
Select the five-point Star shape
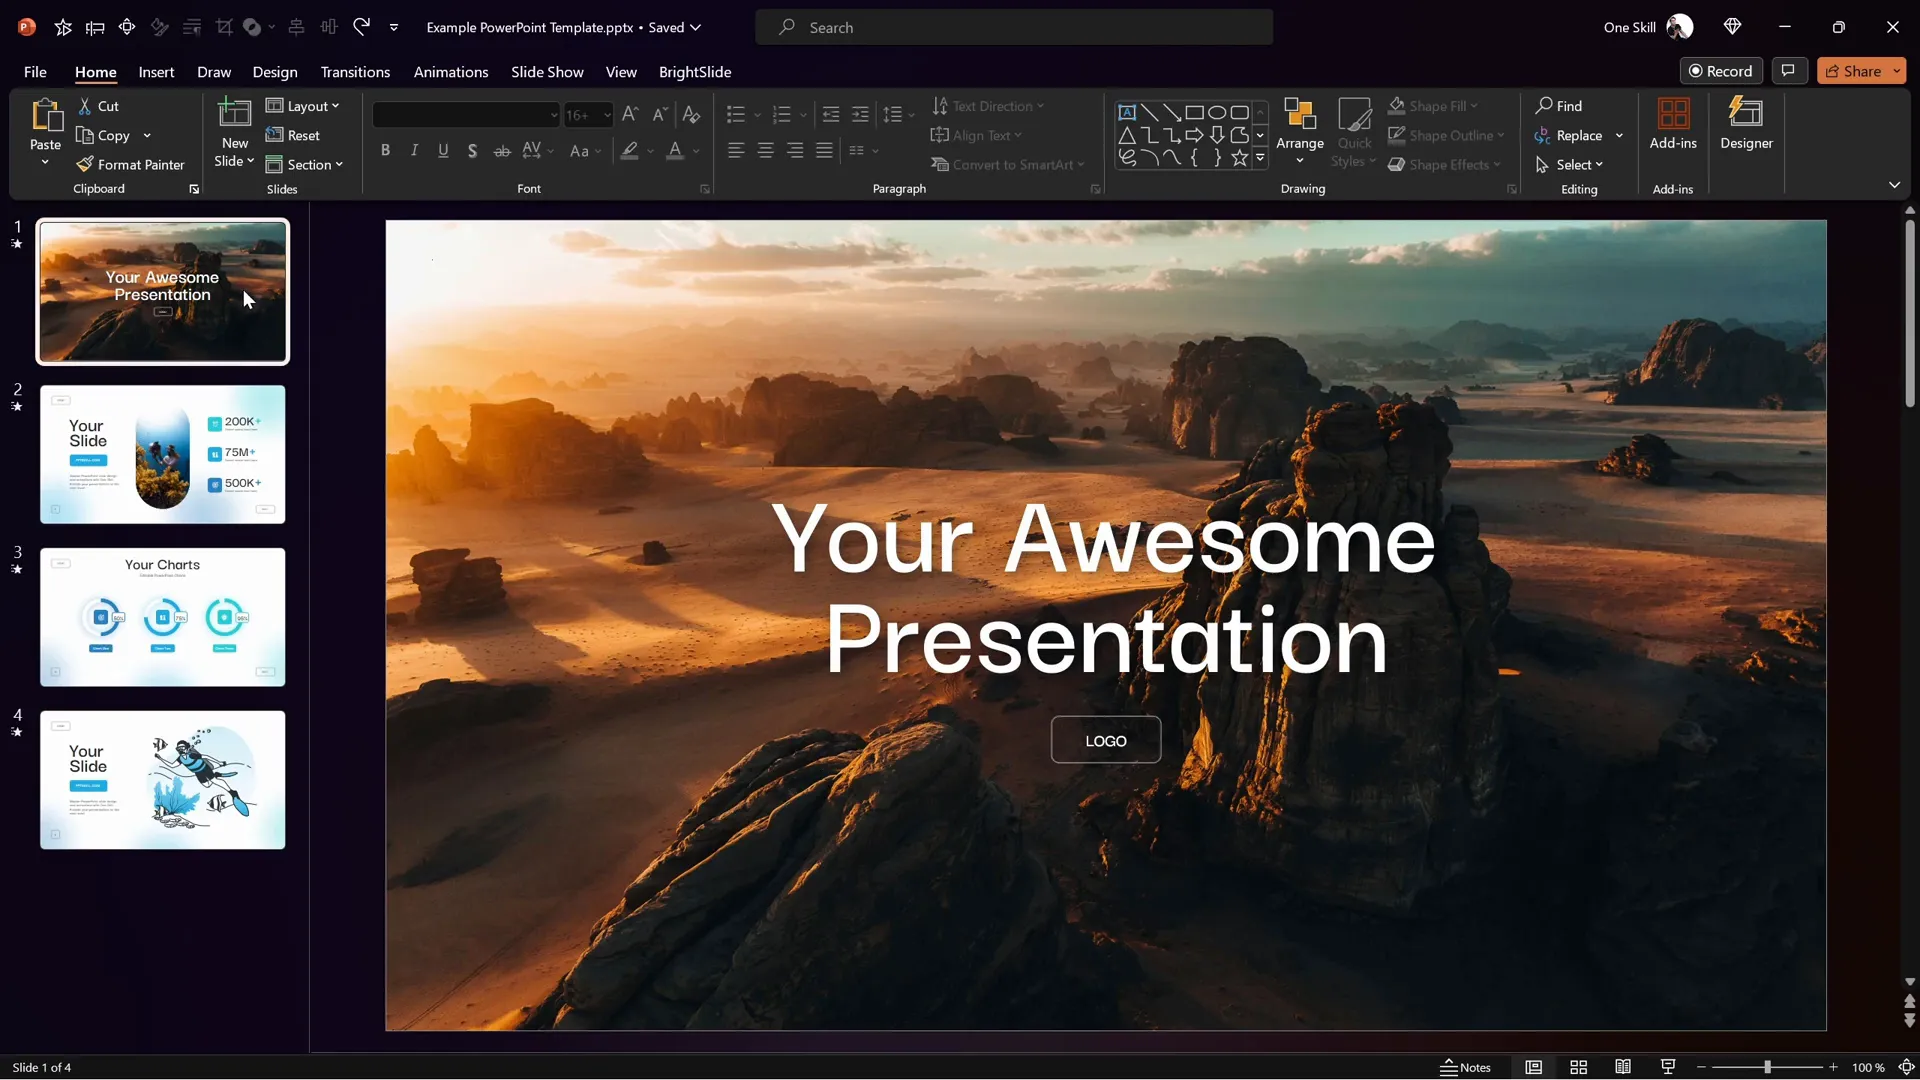click(x=1239, y=157)
